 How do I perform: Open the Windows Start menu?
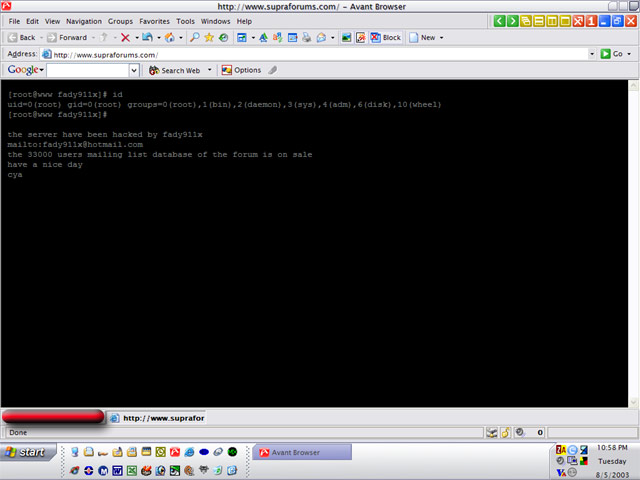click(26, 453)
